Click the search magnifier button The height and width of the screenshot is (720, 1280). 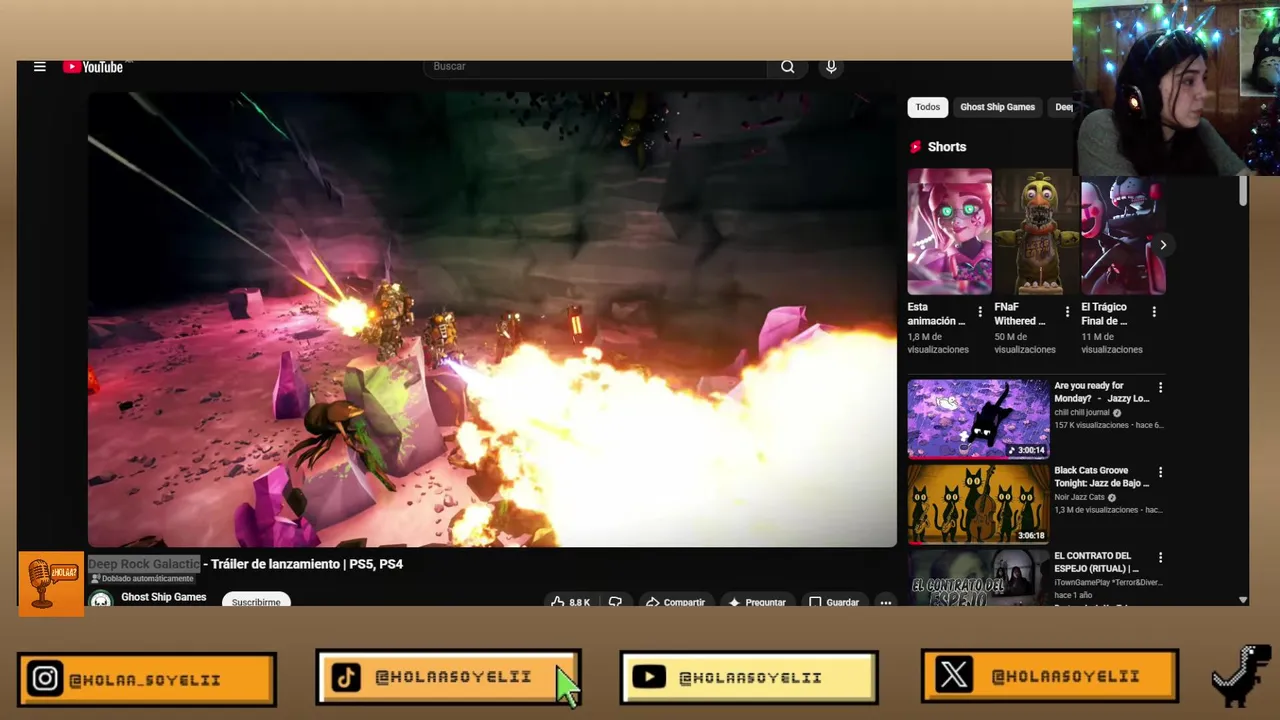click(x=788, y=67)
